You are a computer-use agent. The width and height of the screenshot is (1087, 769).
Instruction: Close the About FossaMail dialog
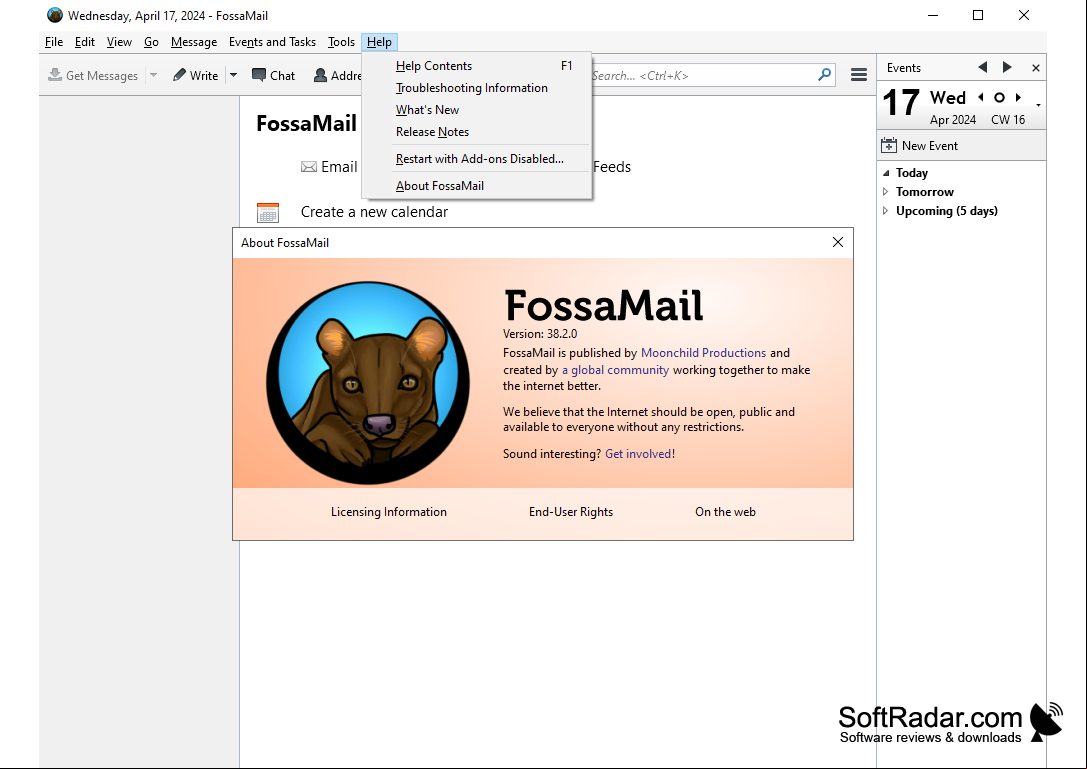pos(837,242)
